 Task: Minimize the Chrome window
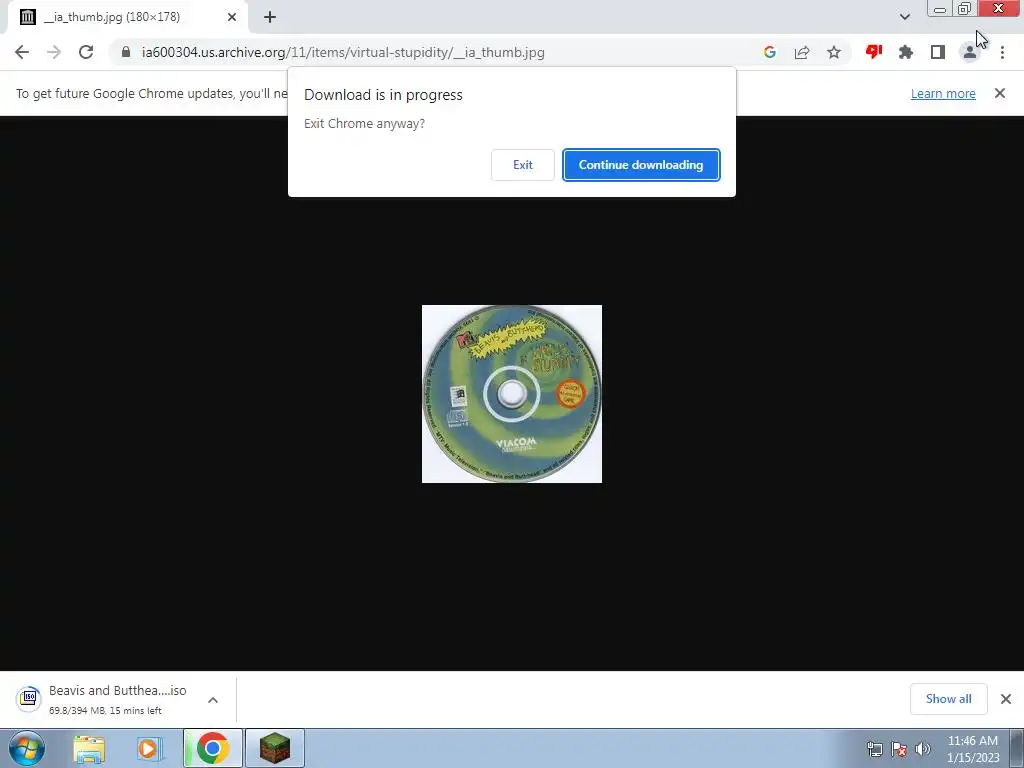click(940, 9)
